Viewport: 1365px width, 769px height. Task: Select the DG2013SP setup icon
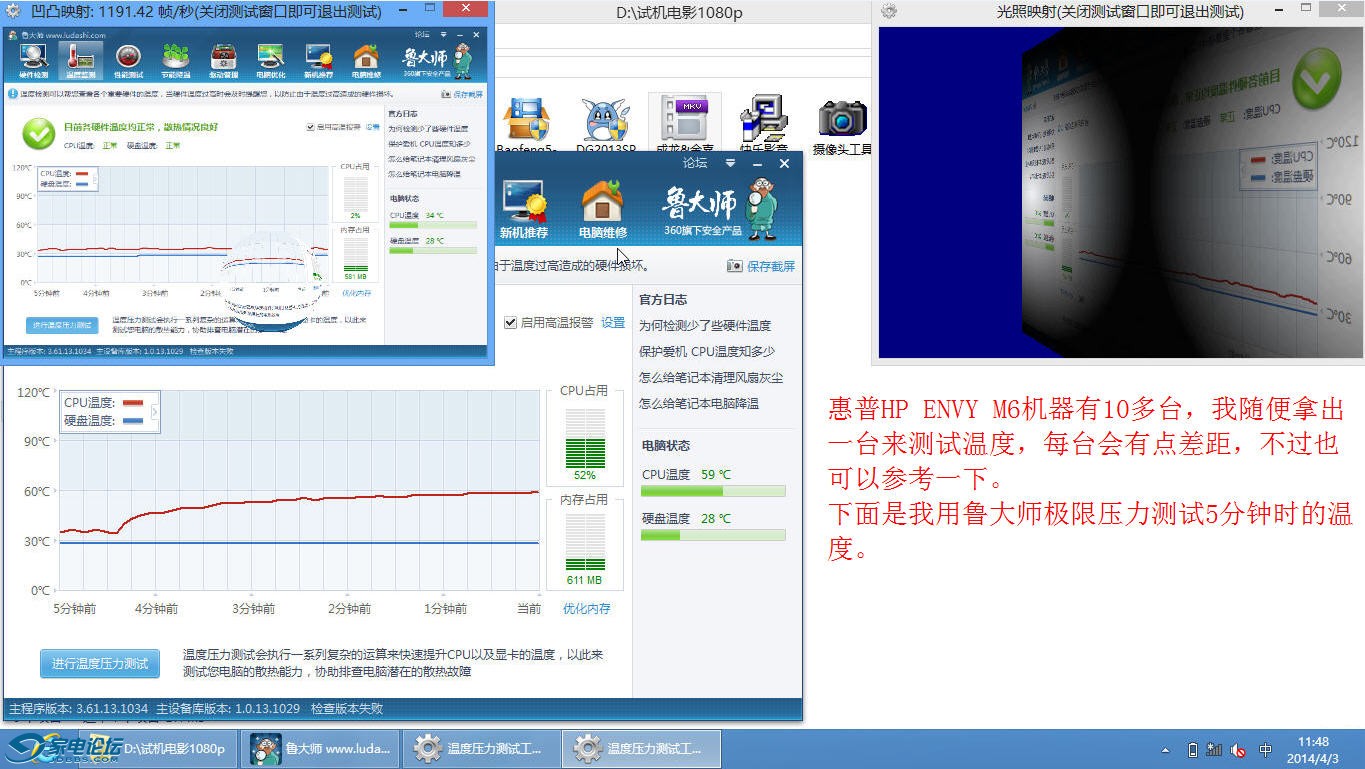[x=606, y=121]
